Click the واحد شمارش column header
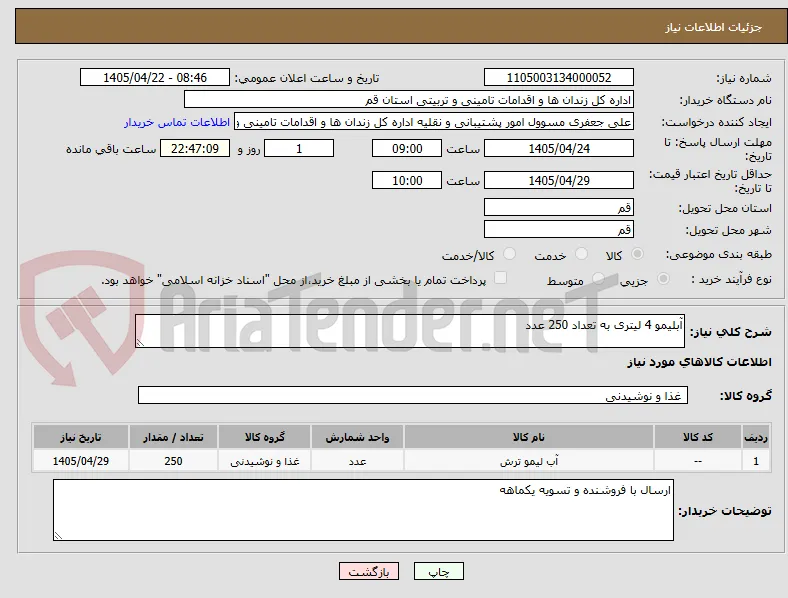The width and height of the screenshot is (788, 598). coord(357,437)
